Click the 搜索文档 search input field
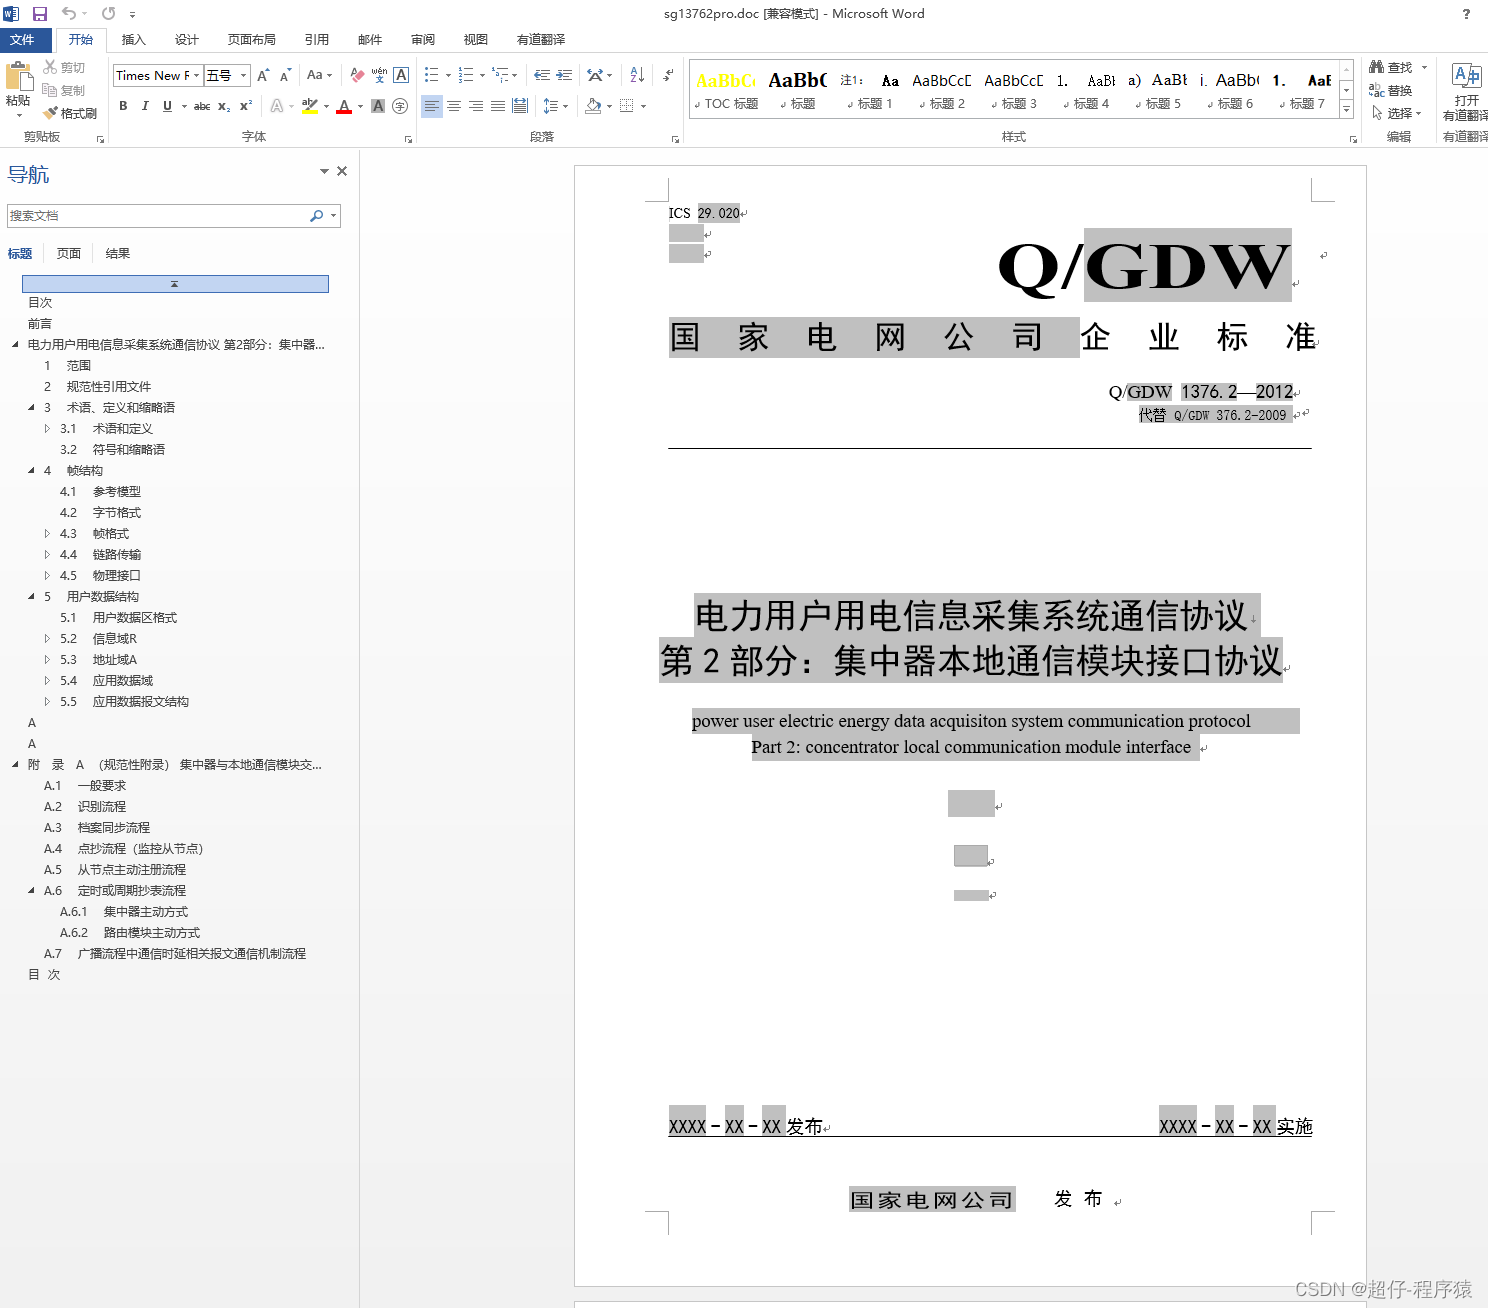This screenshot has width=1488, height=1308. coord(158,215)
